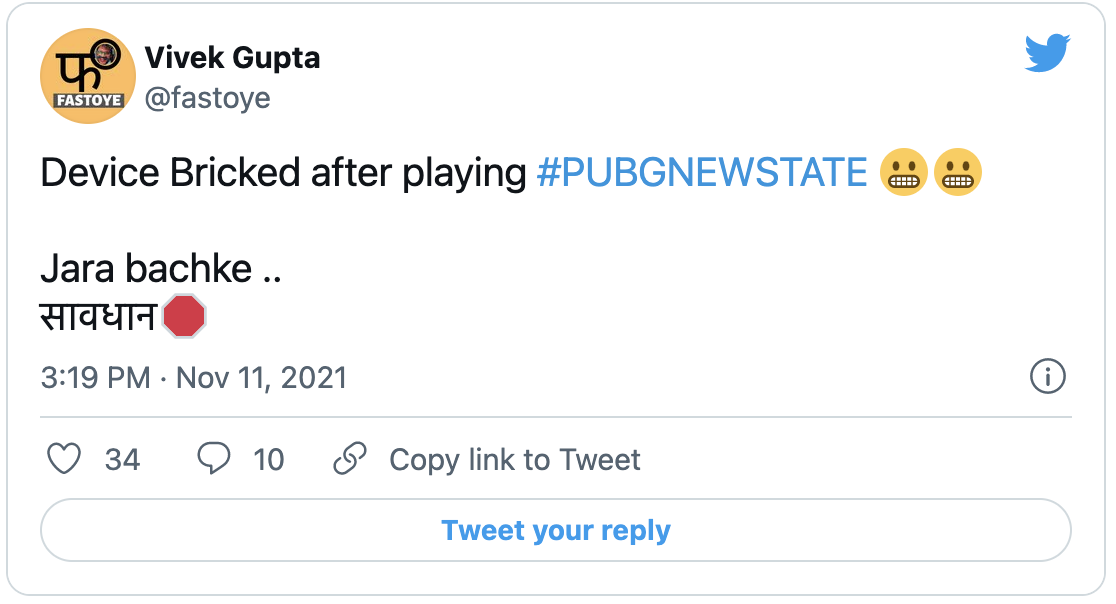1116x604 pixels.
Task: Click the second grimacing face emoji
Action: [958, 173]
